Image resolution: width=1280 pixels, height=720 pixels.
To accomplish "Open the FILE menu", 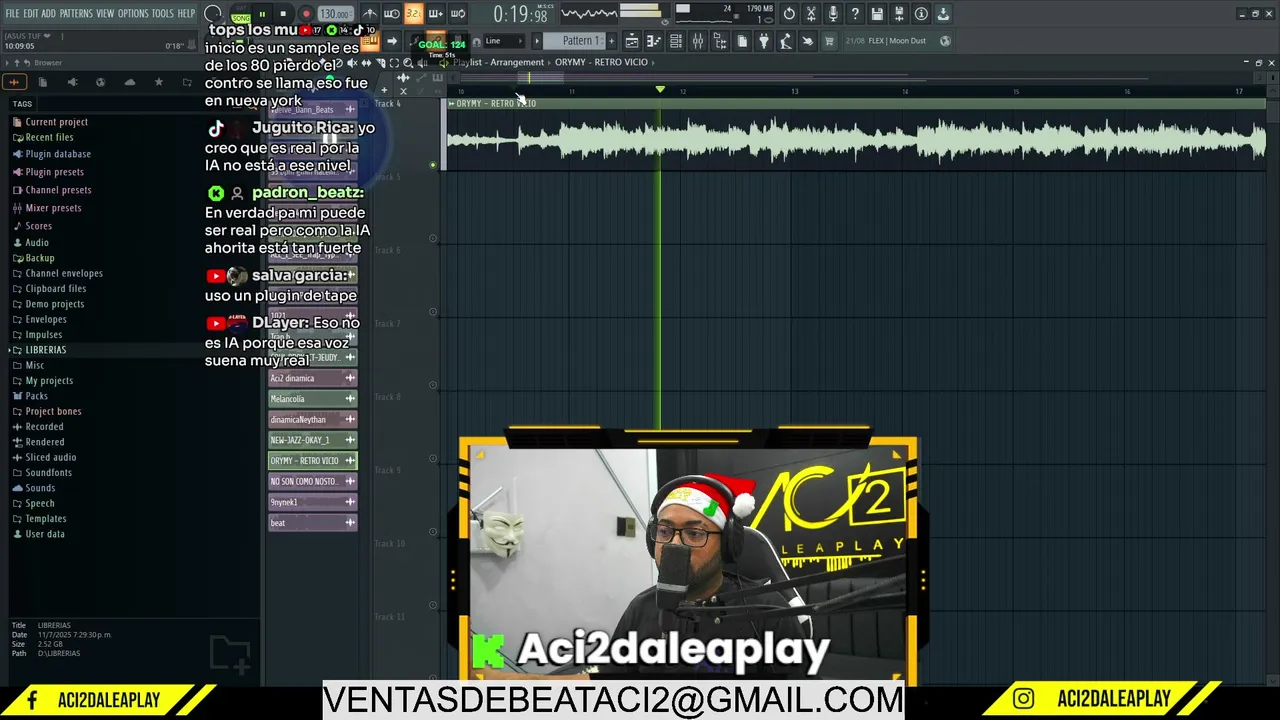I will click(13, 13).
